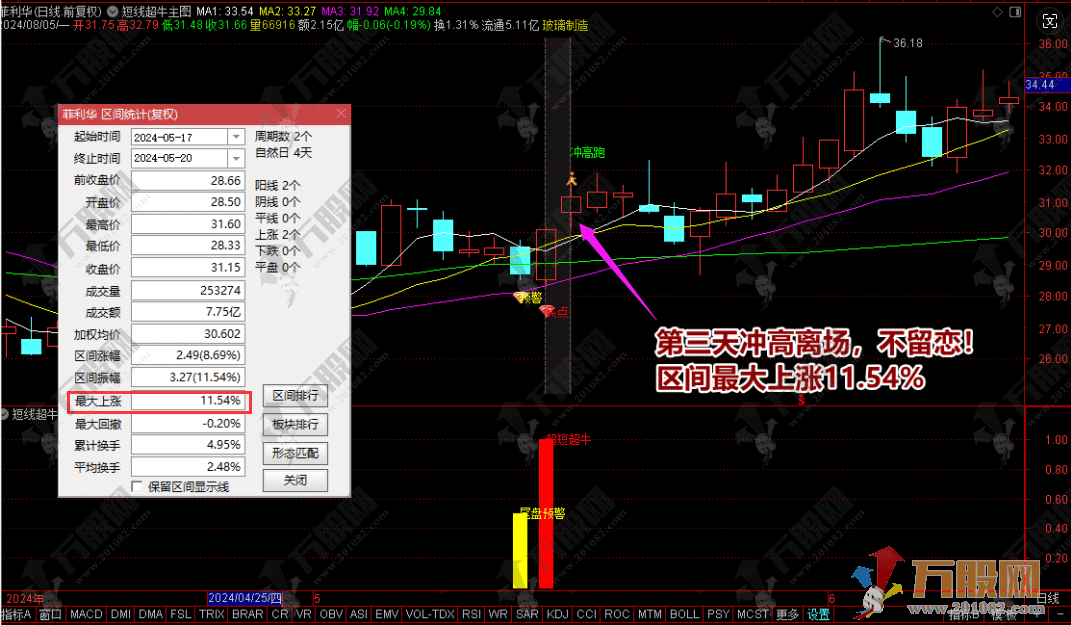Screen dimensions: 1071x625
Task: Select the PSY indicator tab
Action: (718, 614)
